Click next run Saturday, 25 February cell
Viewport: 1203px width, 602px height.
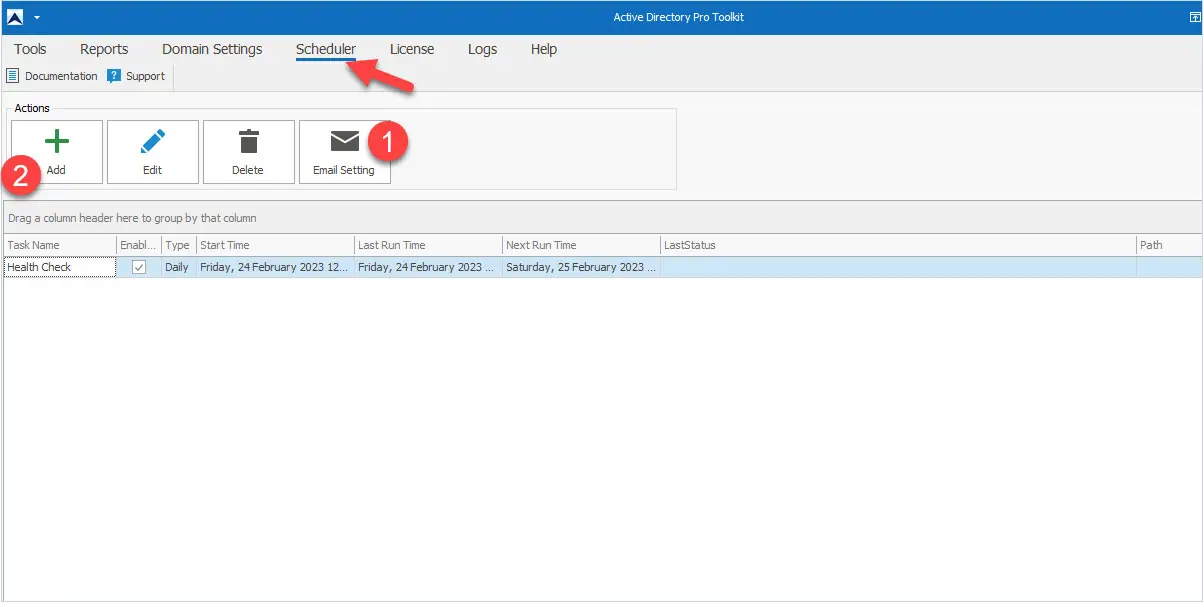tap(581, 267)
